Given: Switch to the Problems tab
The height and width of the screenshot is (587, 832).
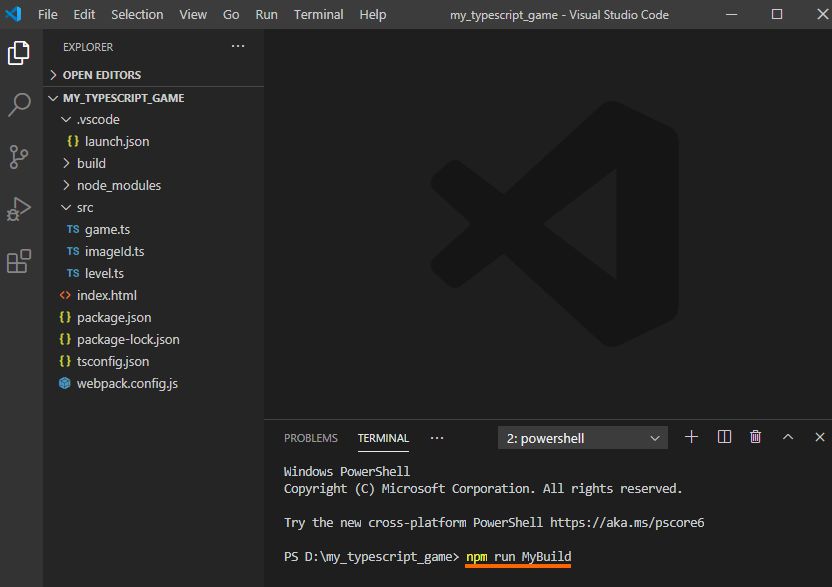Looking at the screenshot, I should pos(310,438).
